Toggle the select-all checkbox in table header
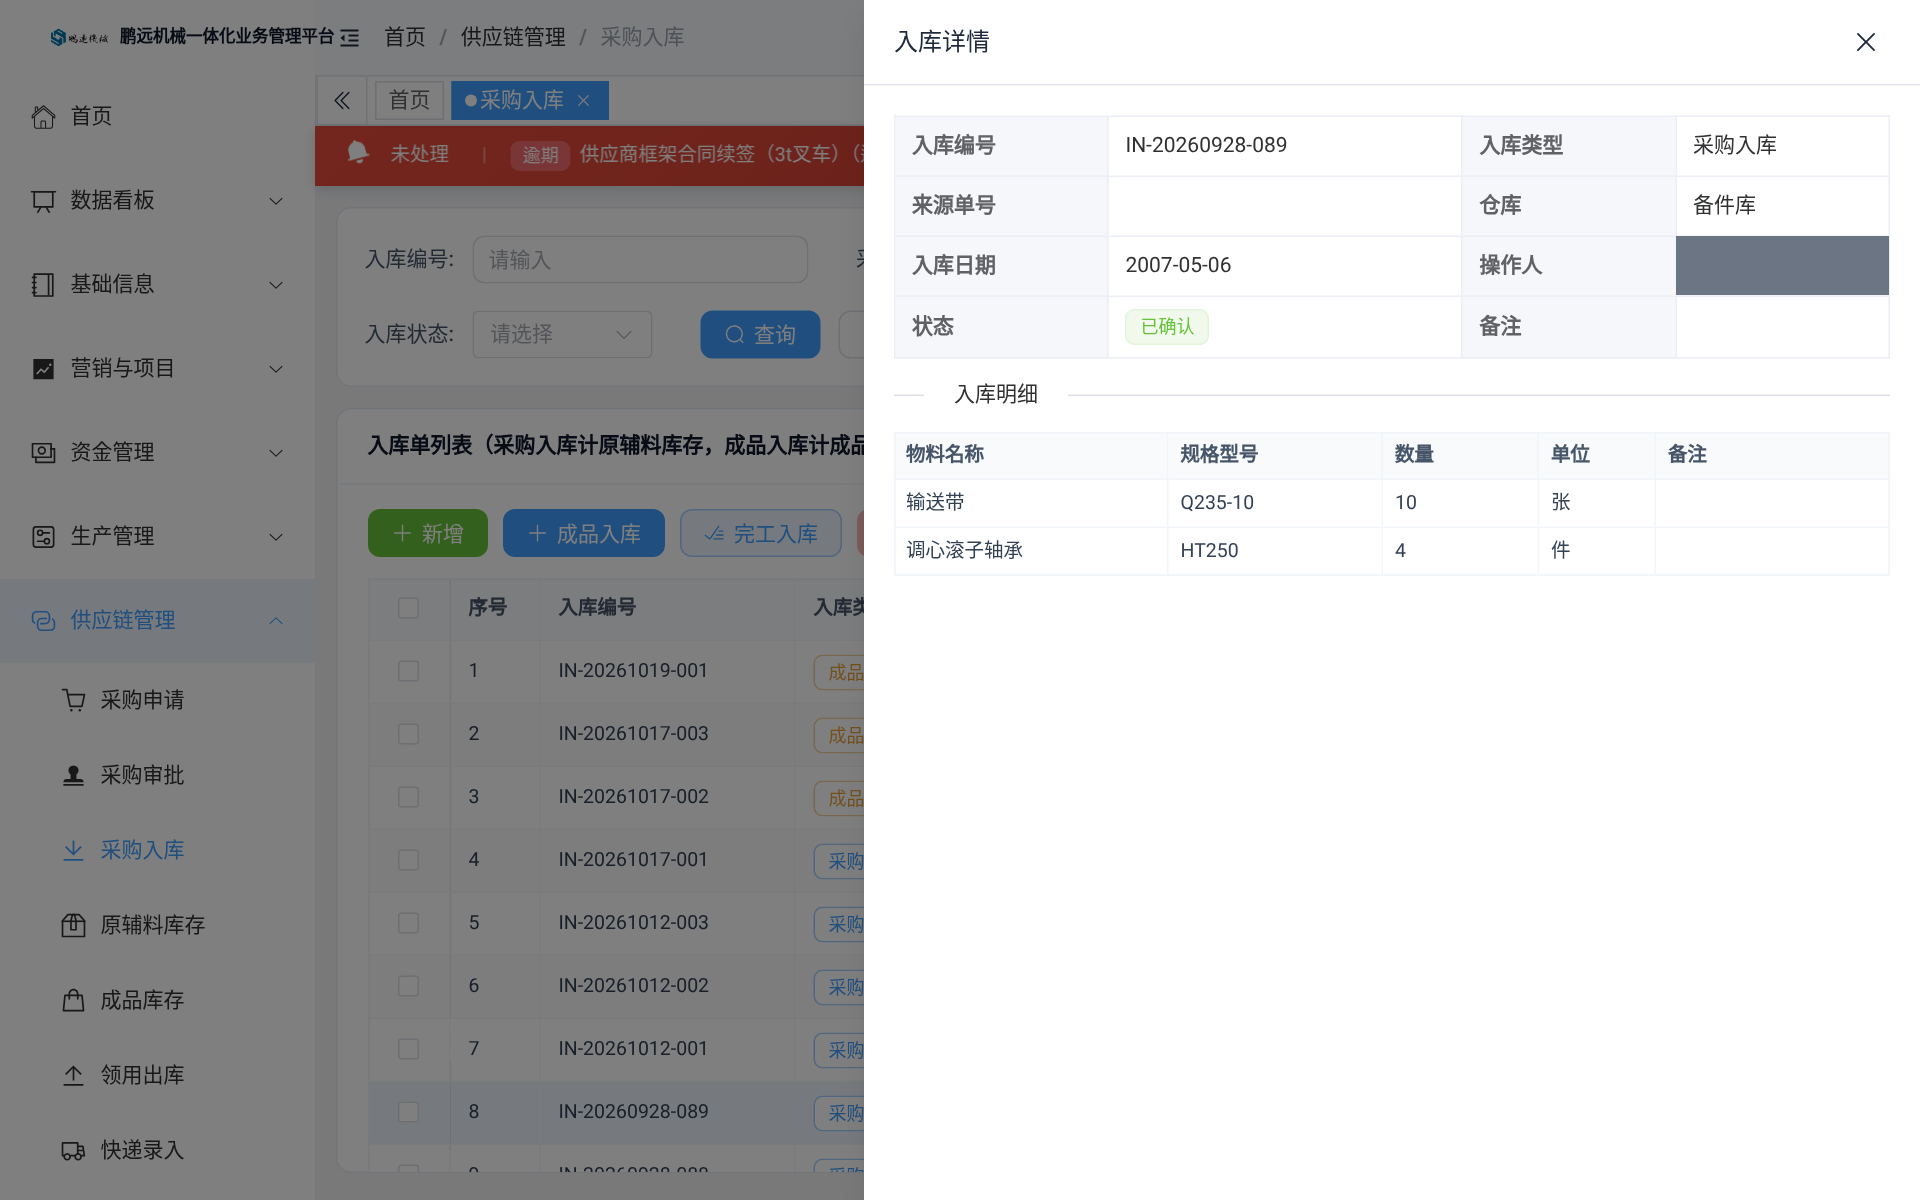 click(x=408, y=608)
